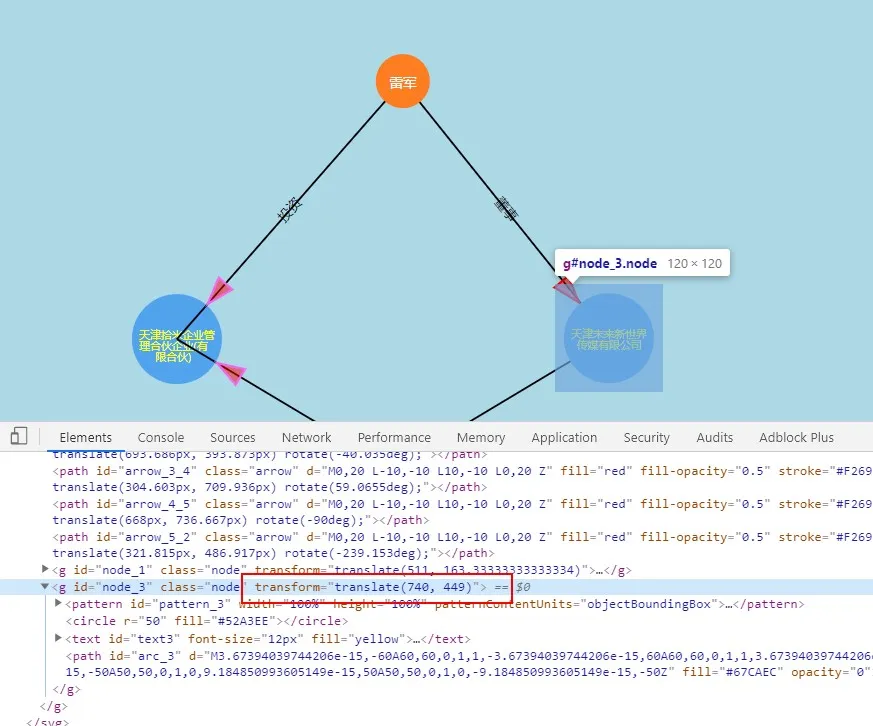Open the Memory tab
The image size is (873, 726).
481,438
